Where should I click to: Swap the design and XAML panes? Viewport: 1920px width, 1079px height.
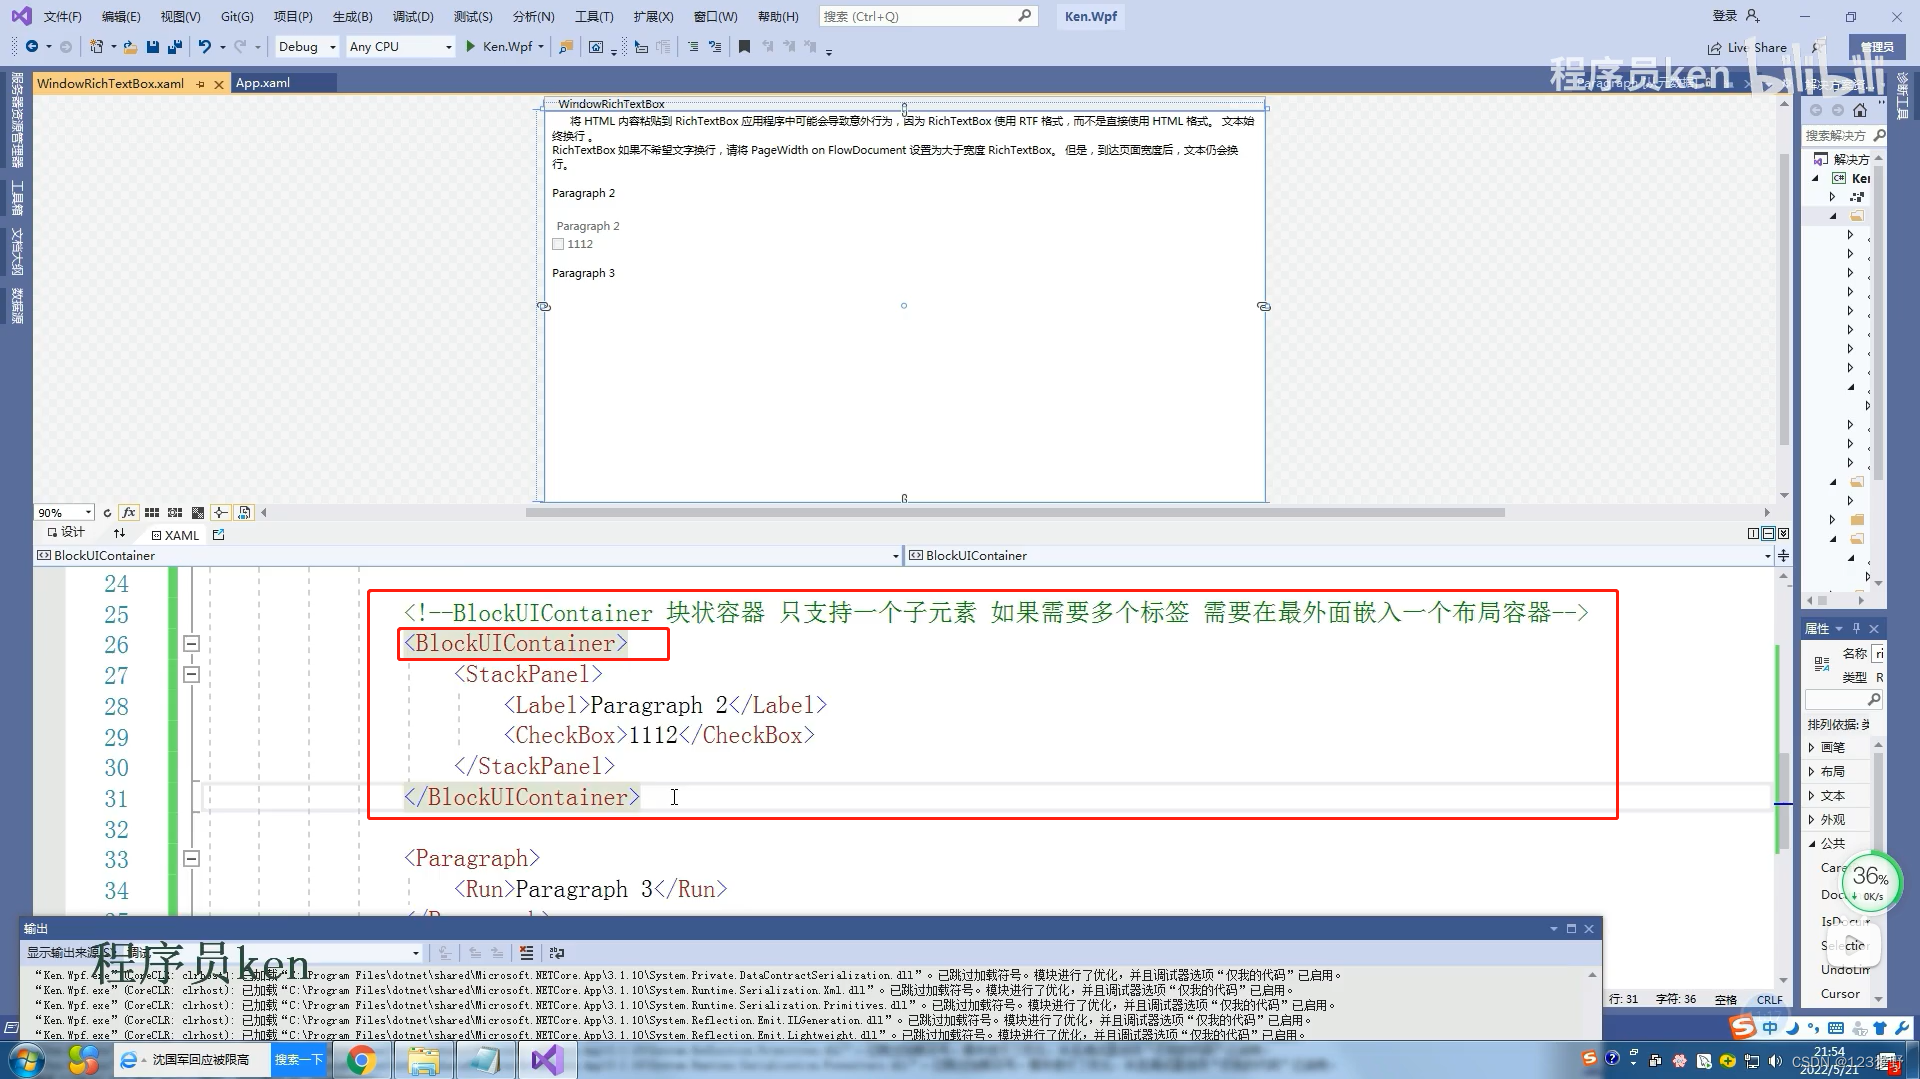point(119,534)
